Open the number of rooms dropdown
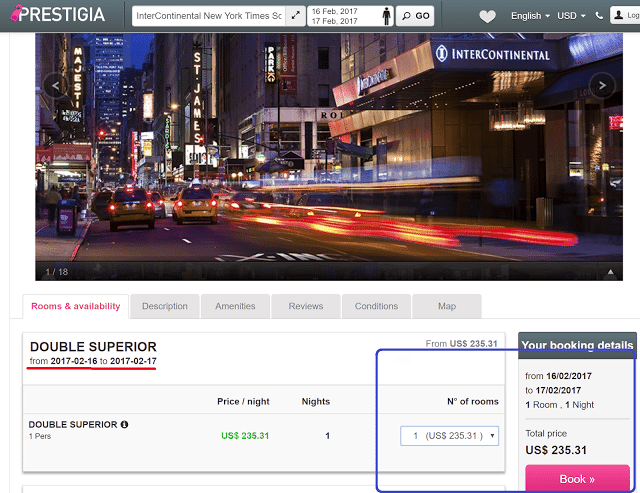Viewport: 640px width, 493px height. coord(449,436)
